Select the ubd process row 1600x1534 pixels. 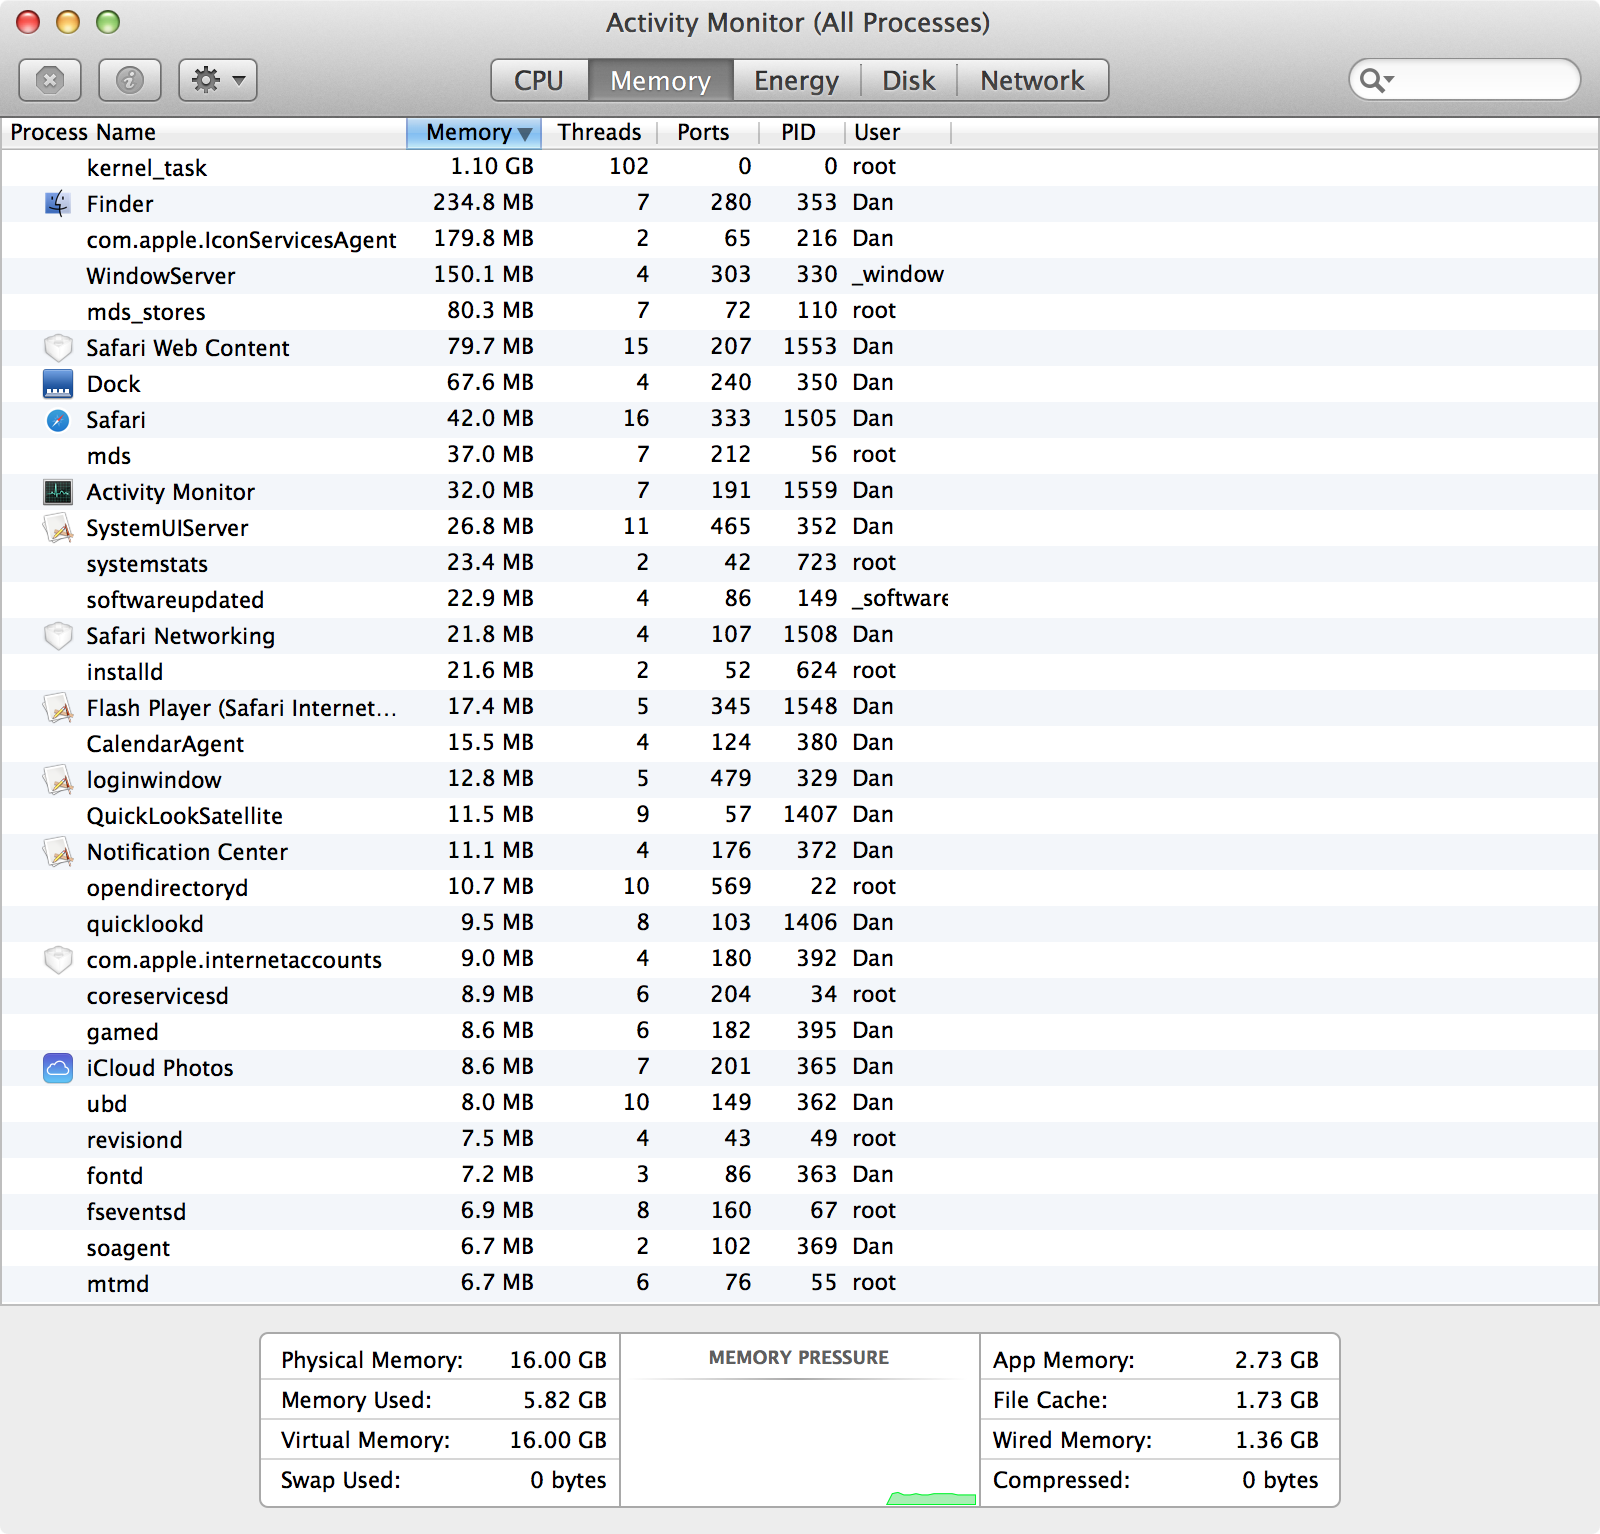(x=800, y=1104)
